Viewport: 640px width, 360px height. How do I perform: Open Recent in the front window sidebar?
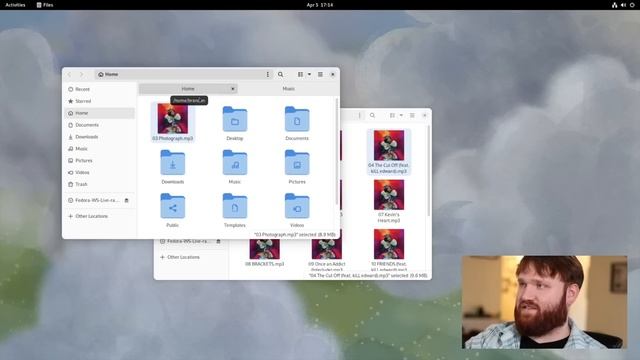[x=100, y=89]
